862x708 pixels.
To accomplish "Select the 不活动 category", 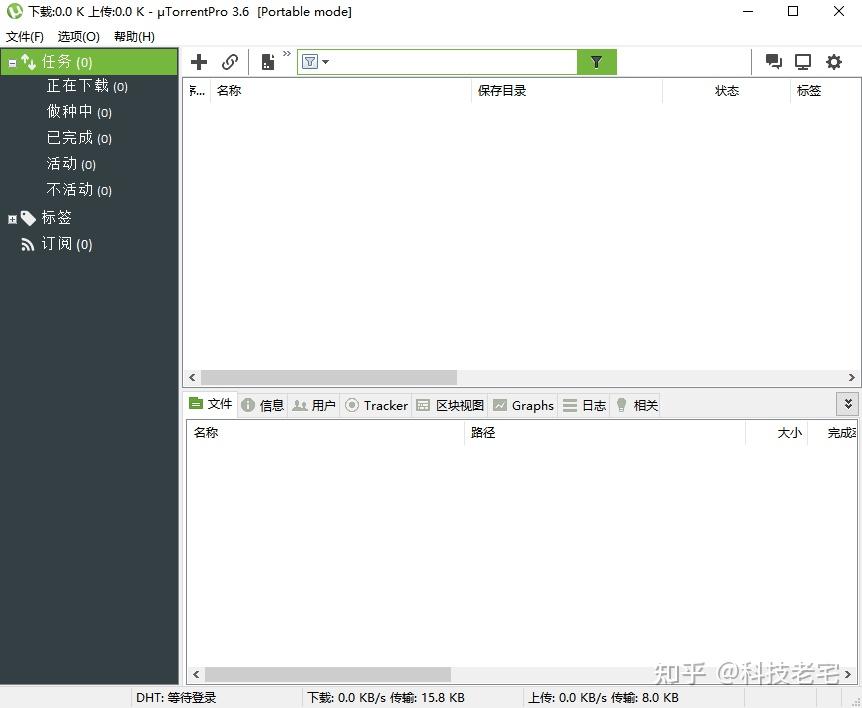I will tap(79, 189).
